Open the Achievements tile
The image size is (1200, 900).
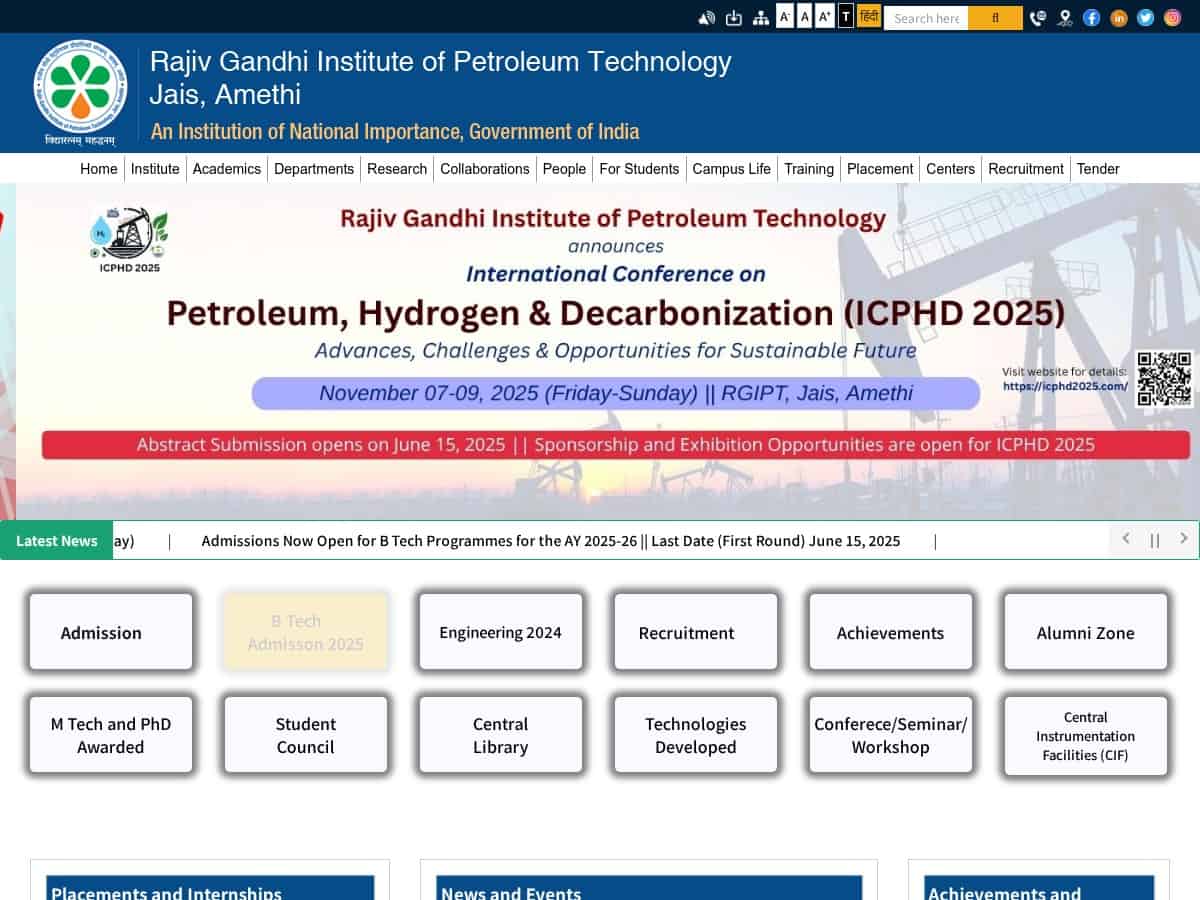coord(891,632)
